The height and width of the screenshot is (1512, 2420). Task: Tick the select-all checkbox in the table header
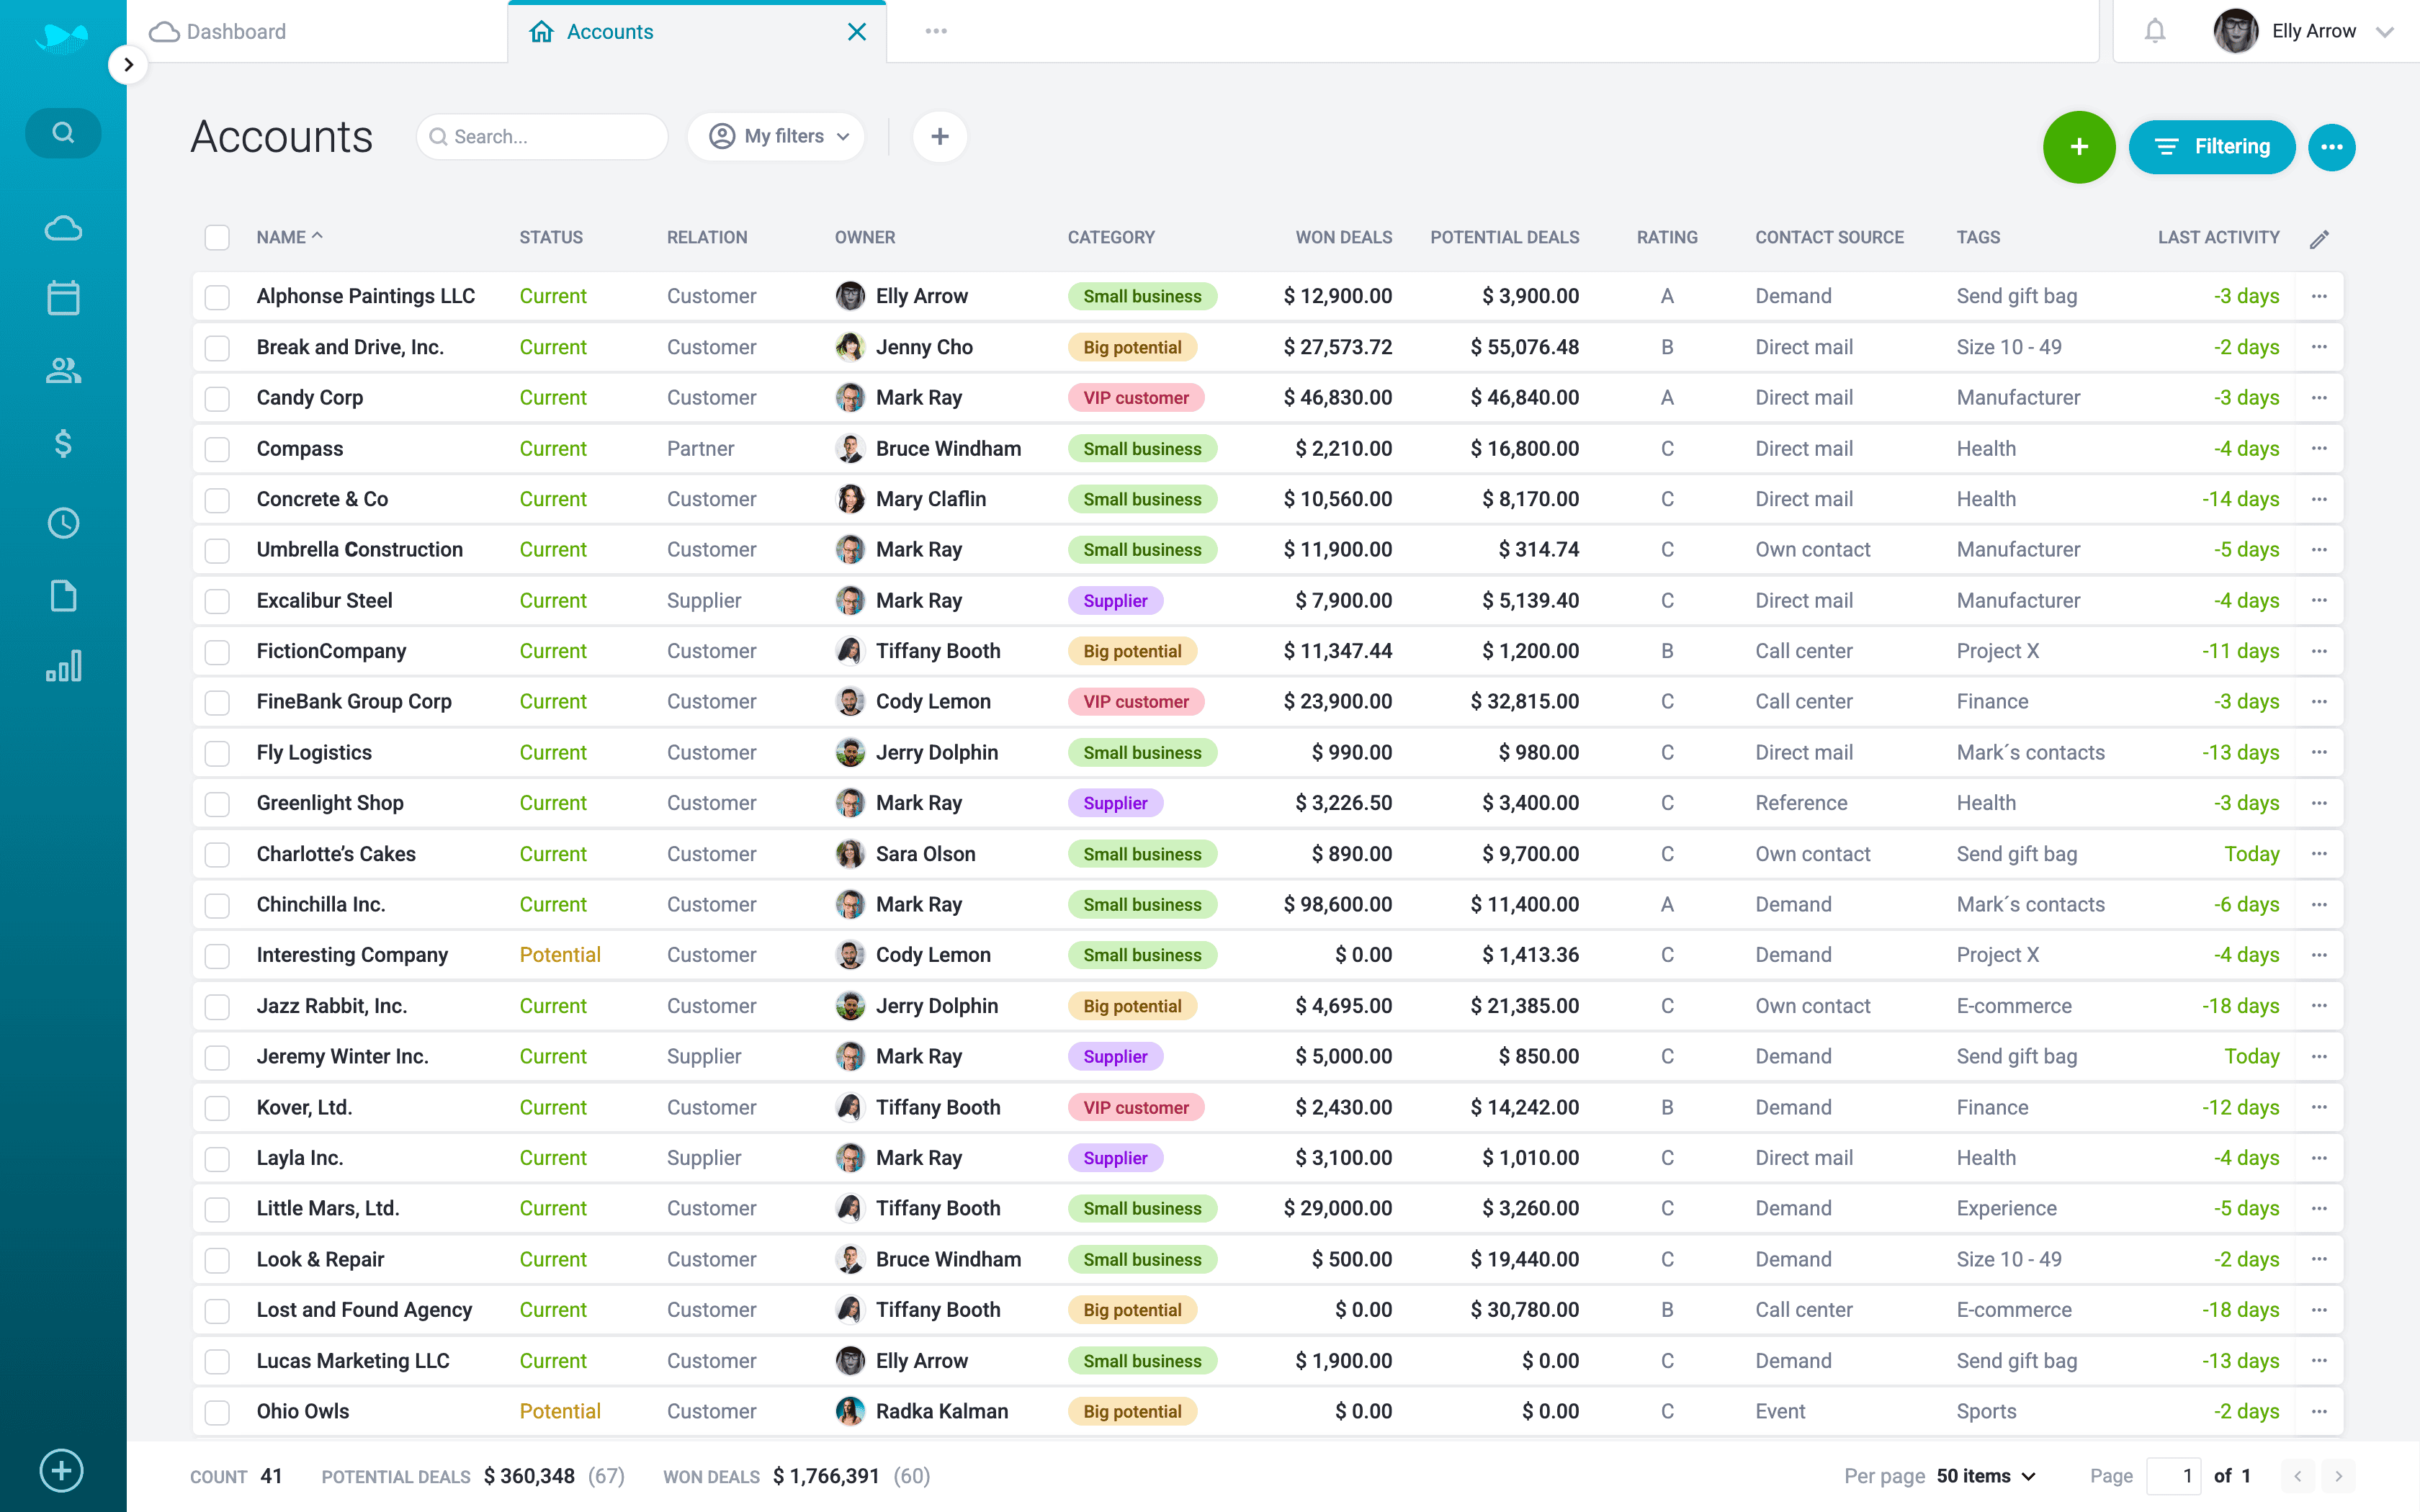[217, 238]
